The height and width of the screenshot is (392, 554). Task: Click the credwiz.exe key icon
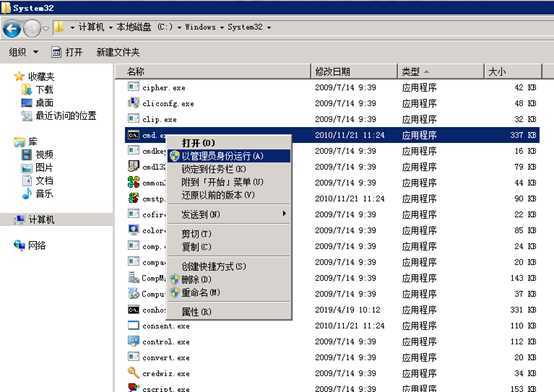click(x=134, y=373)
